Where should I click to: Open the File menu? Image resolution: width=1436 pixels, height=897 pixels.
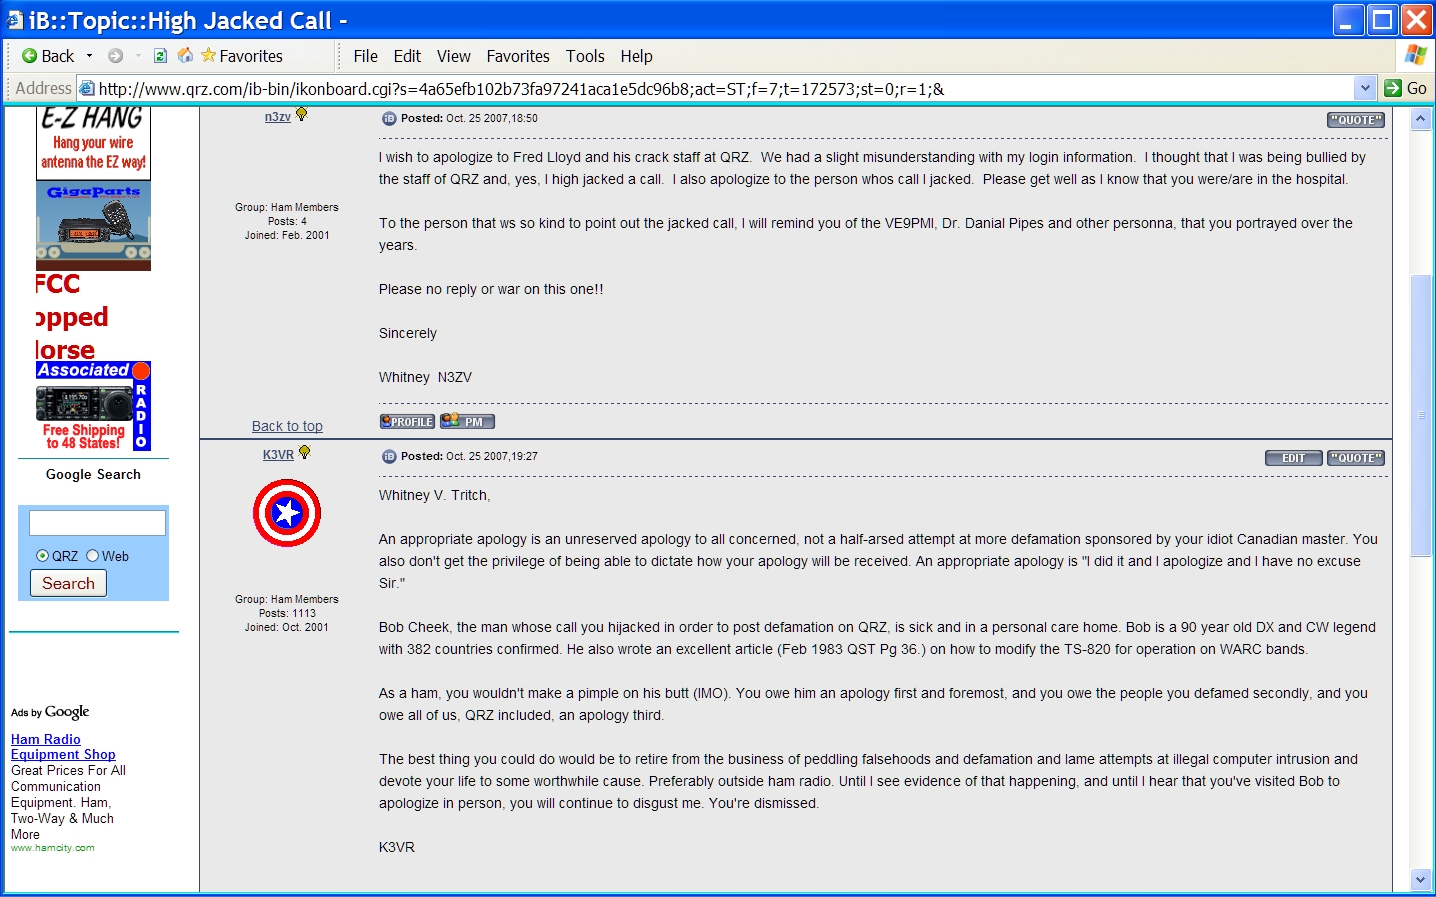click(x=365, y=56)
